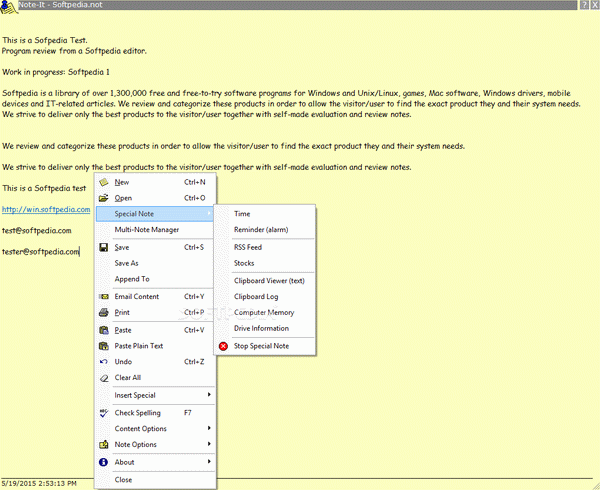Image resolution: width=600 pixels, height=490 pixels.
Task: Click the Print printer icon
Action: coord(104,313)
